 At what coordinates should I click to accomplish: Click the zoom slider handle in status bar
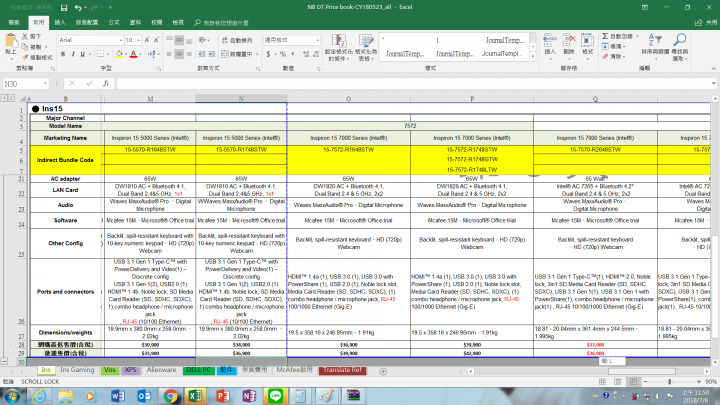click(670, 382)
